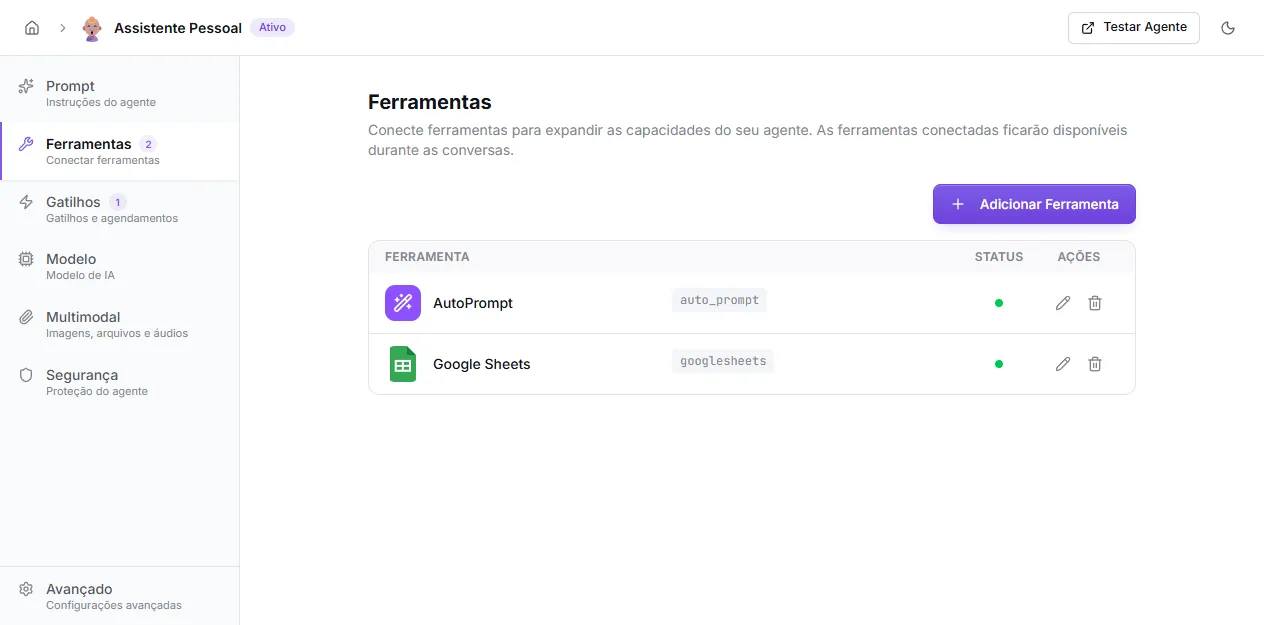Edit the AutoPrompt tool via pencil

[x=1063, y=303]
